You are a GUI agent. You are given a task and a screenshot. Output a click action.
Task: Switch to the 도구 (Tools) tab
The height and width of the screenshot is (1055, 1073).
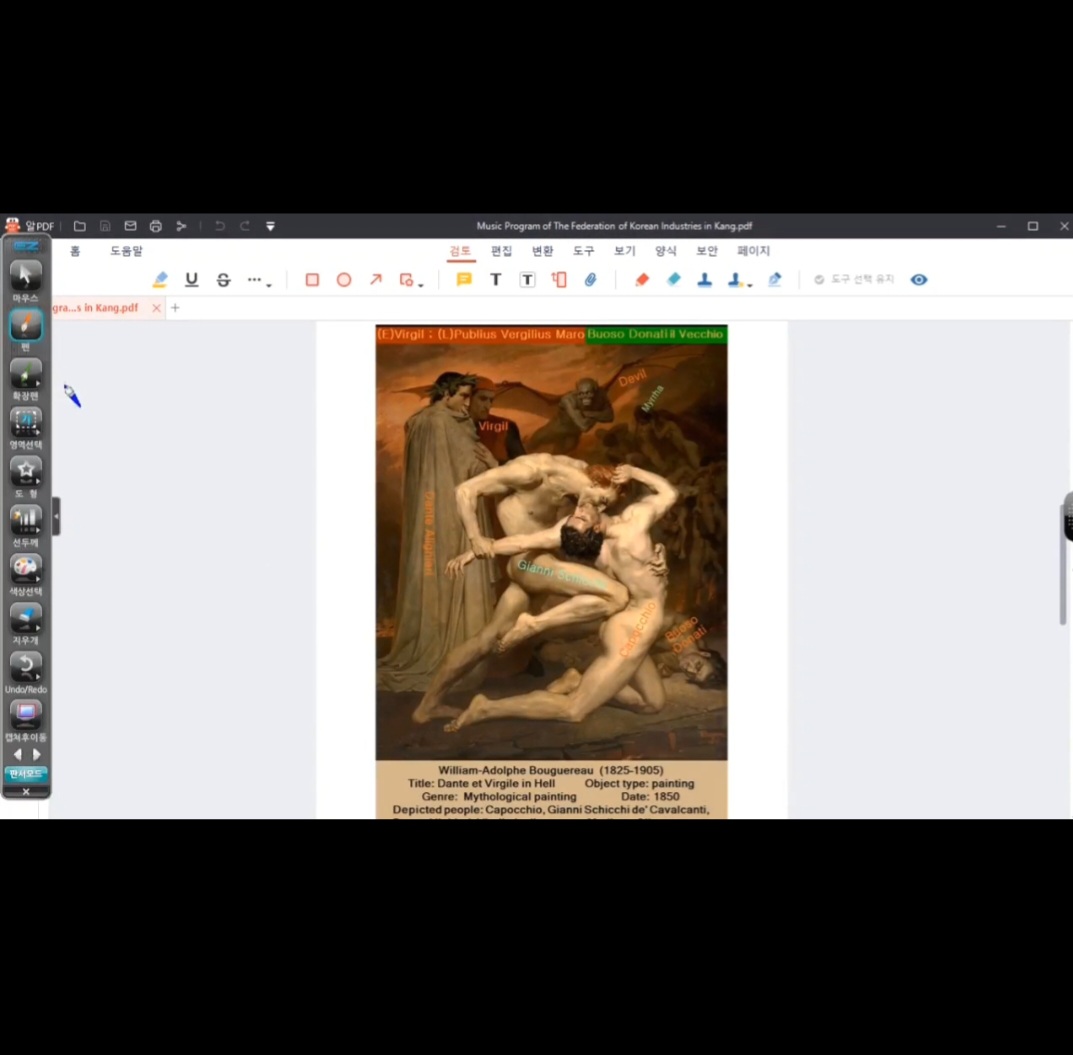tap(584, 251)
